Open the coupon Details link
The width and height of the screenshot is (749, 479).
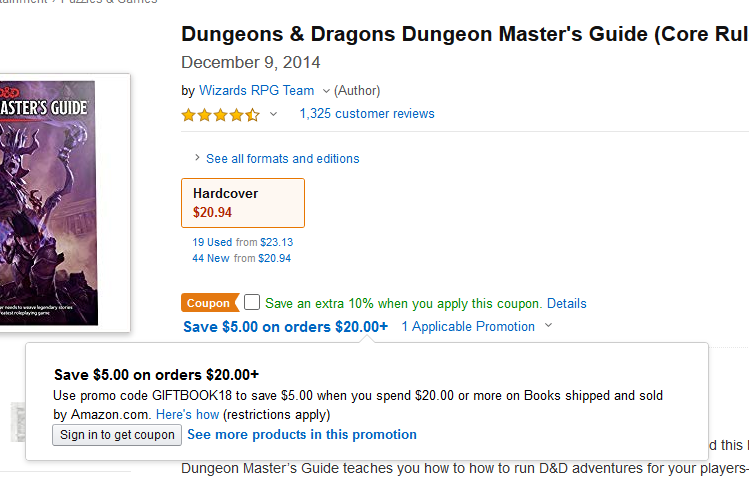click(x=566, y=303)
